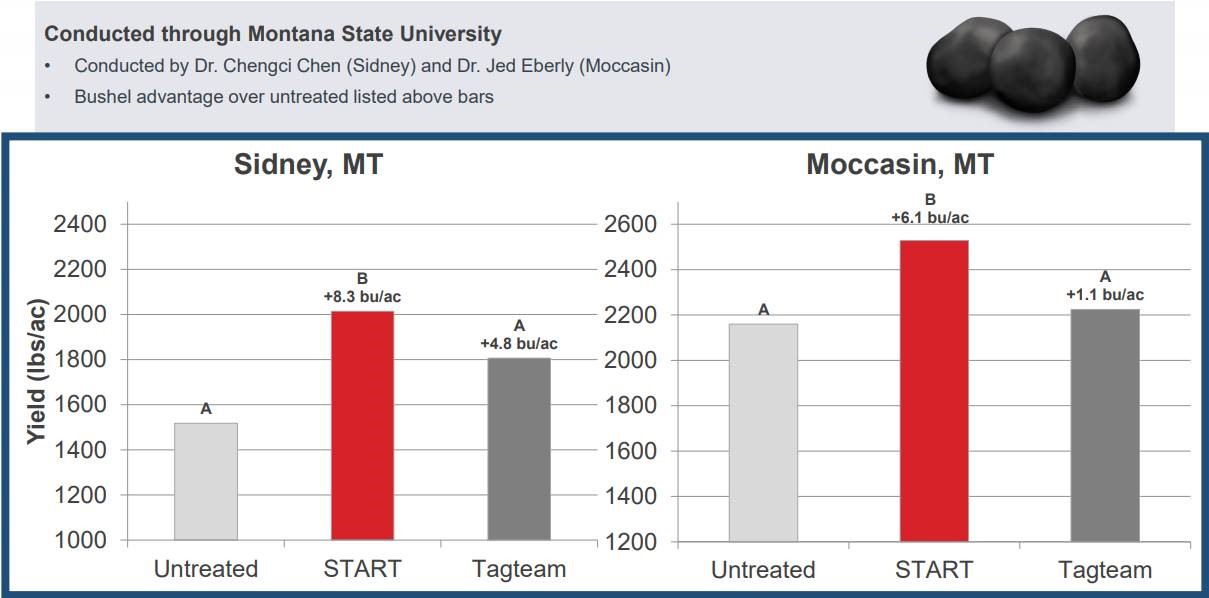Image resolution: width=1209 pixels, height=598 pixels.
Task: Select the "Moccasin, MT" chart title
Action: pos(900,165)
